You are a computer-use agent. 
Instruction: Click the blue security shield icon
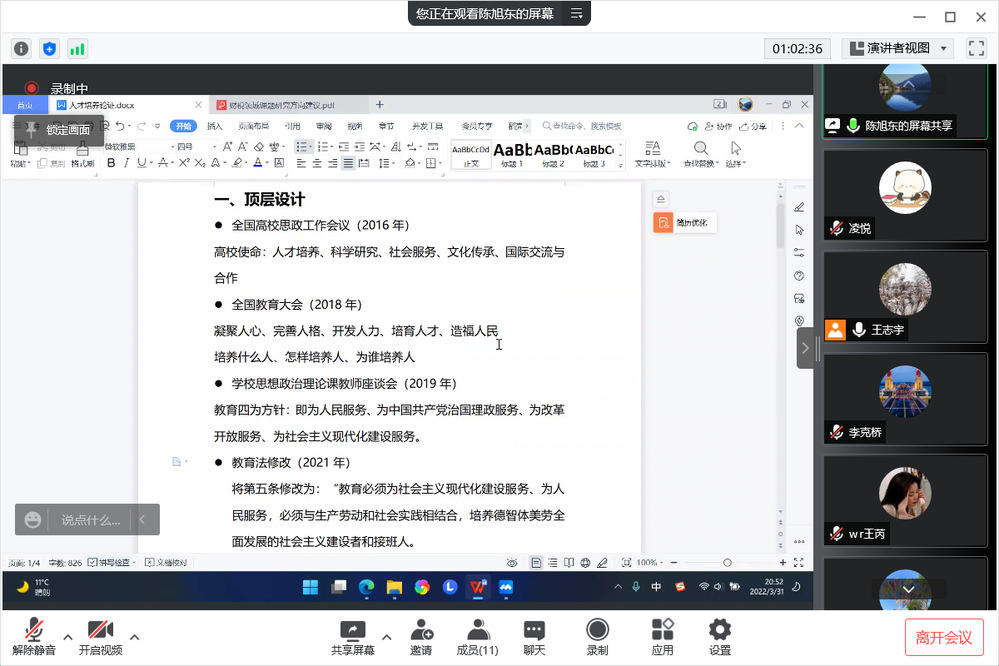49,48
